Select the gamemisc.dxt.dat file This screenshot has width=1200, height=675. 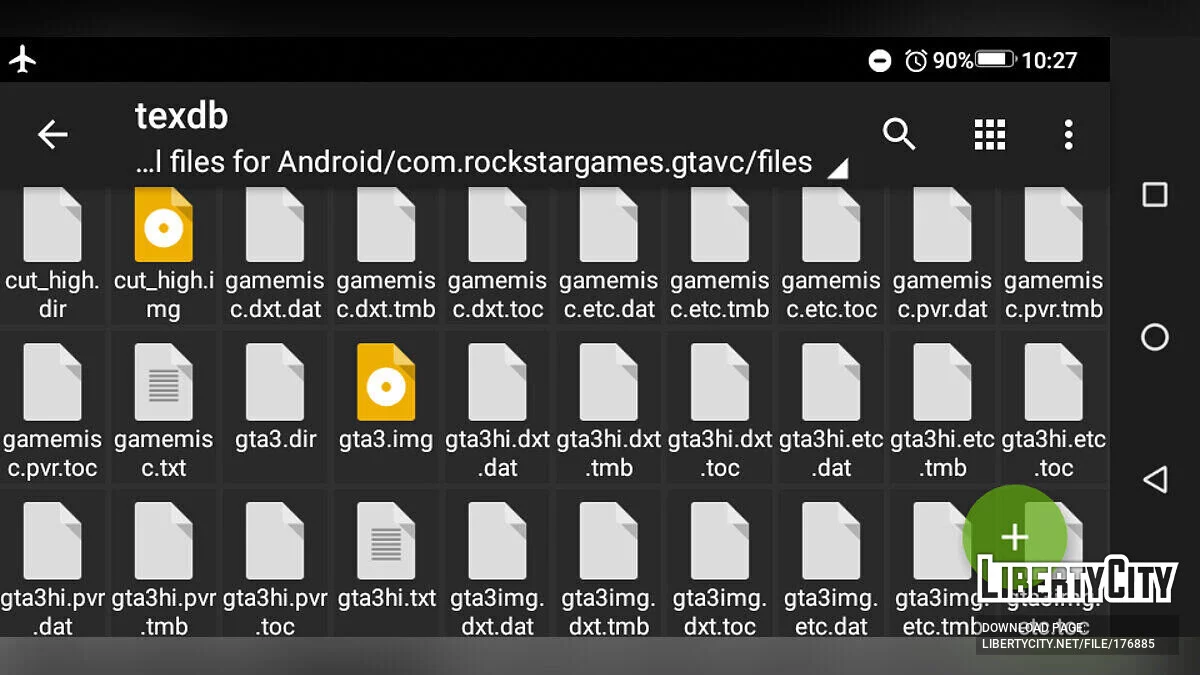coord(275,226)
